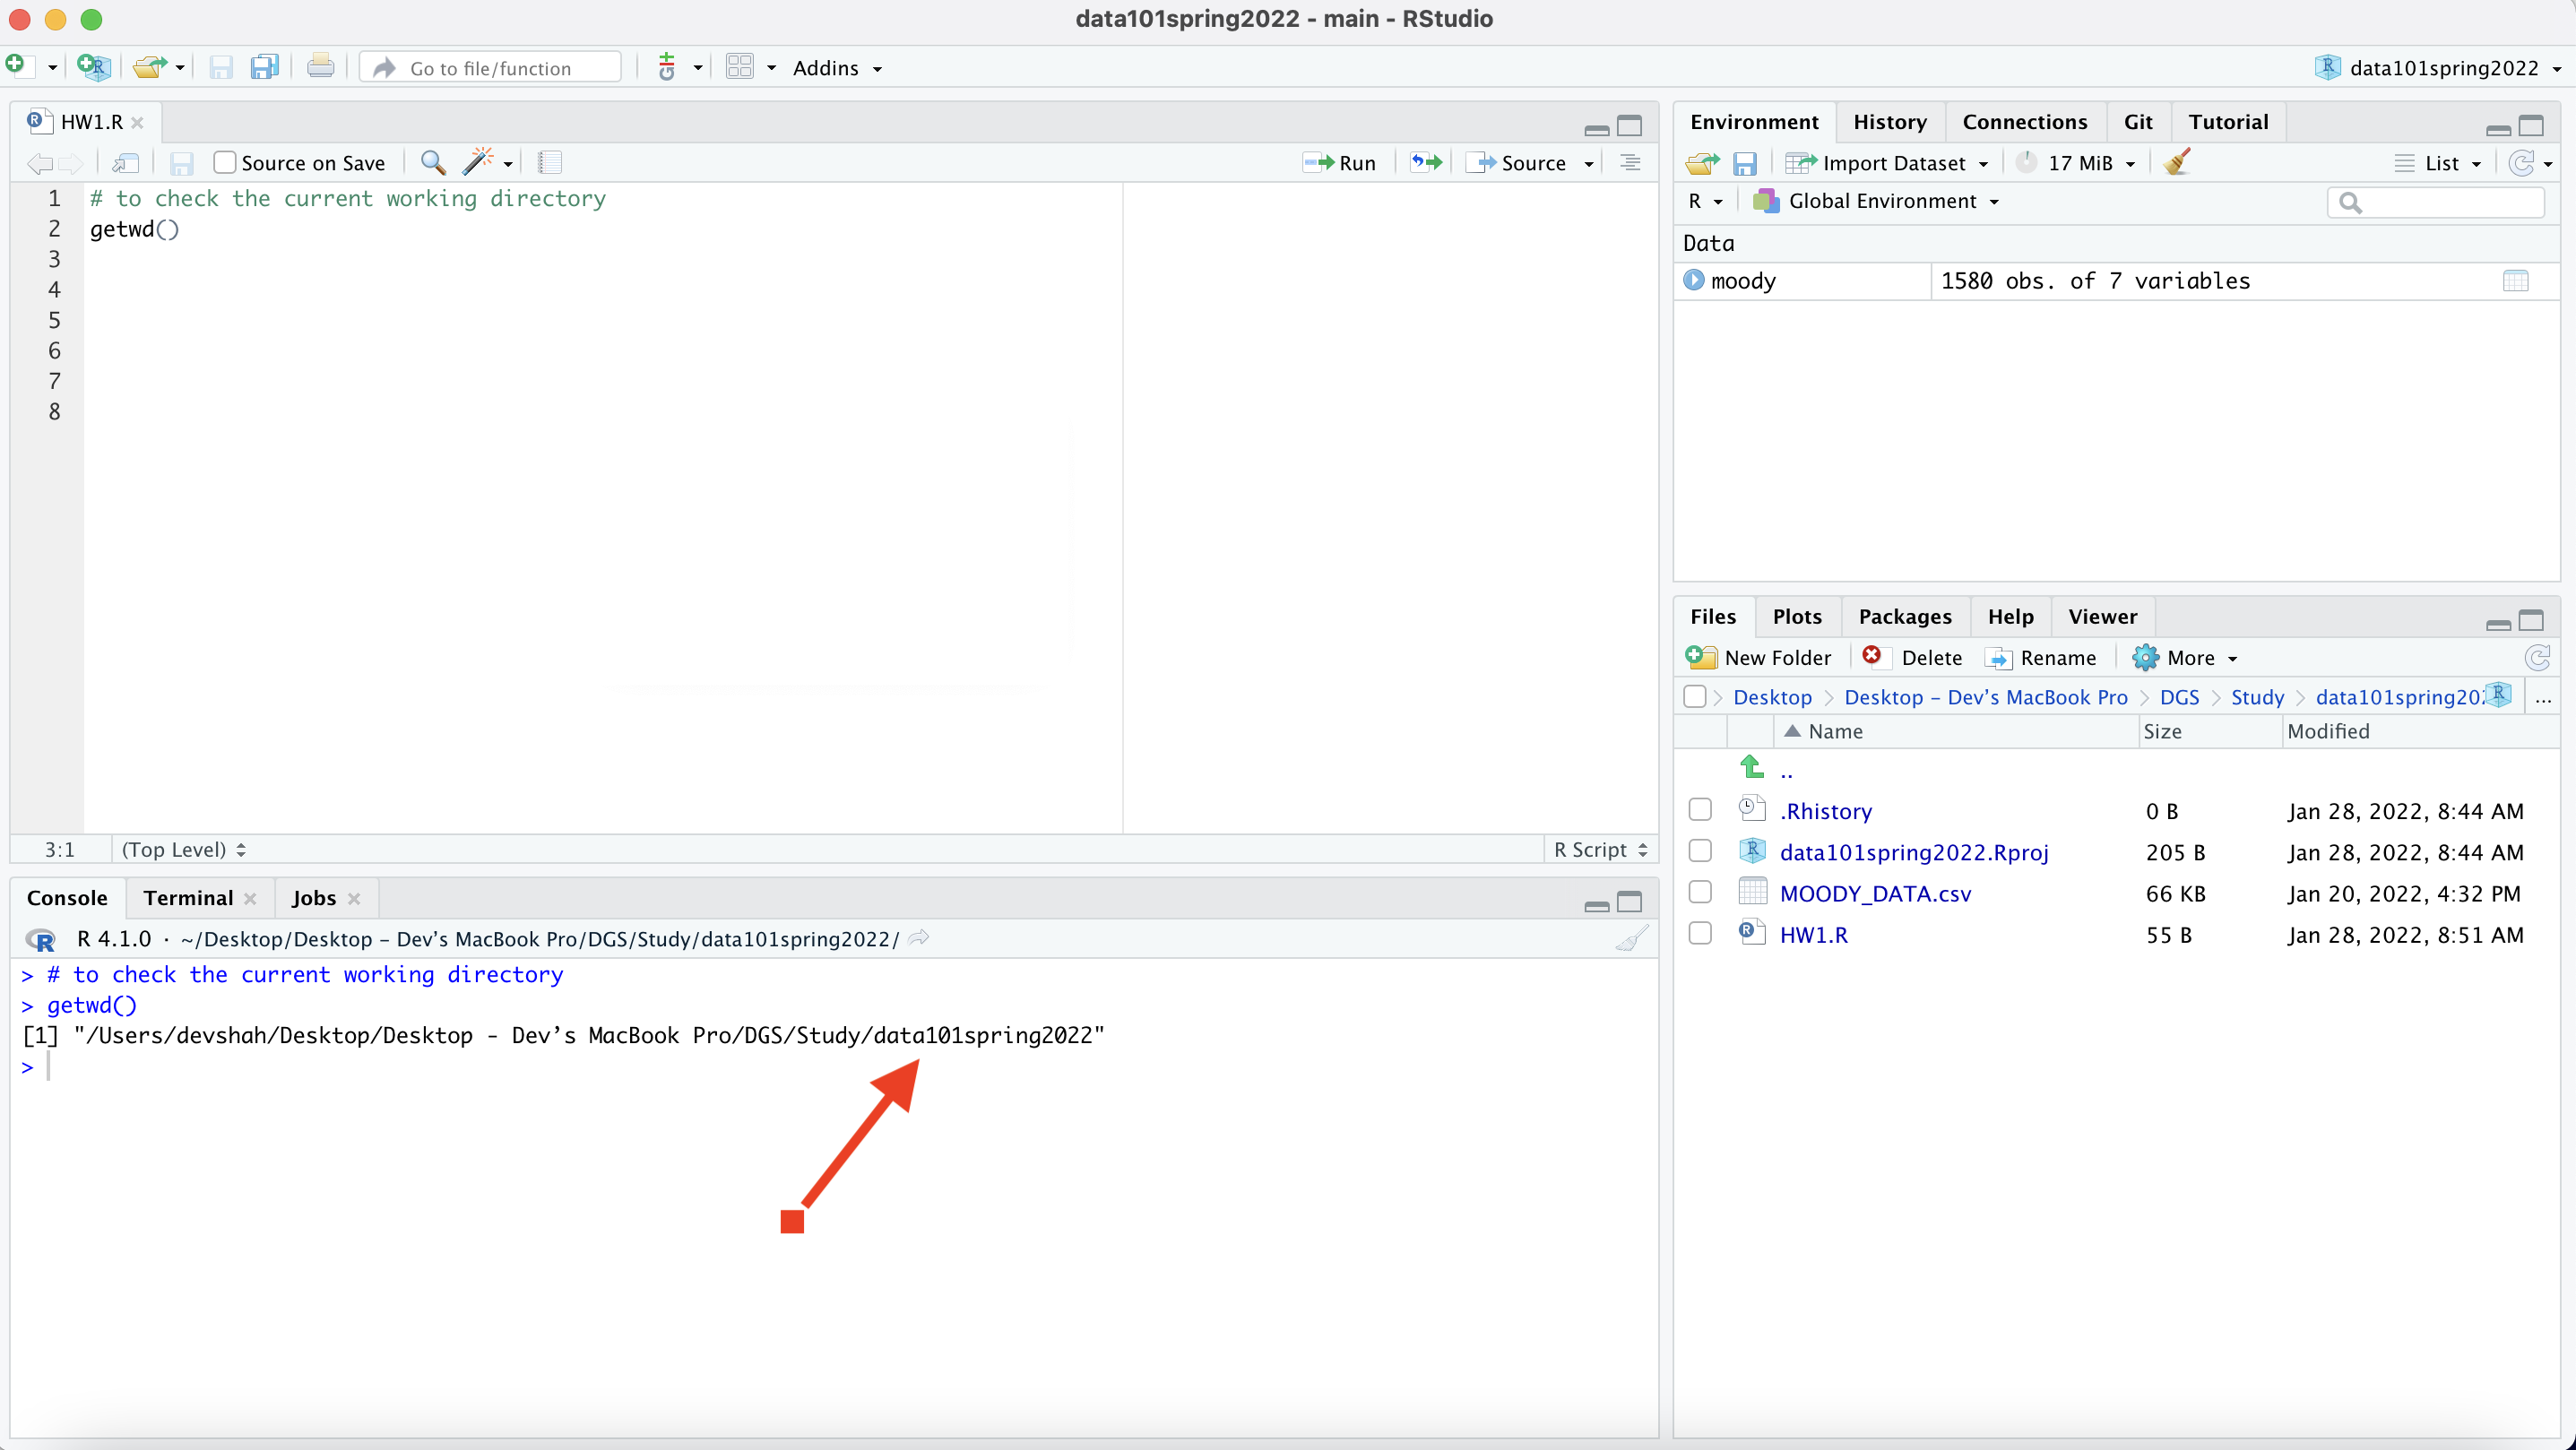Clear console with the broom icon
This screenshot has height=1450, width=2576.
[x=1631, y=938]
